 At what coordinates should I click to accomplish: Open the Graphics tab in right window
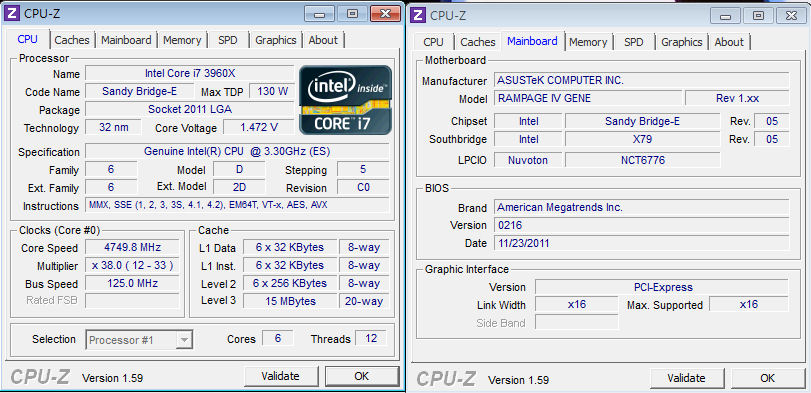tap(682, 42)
